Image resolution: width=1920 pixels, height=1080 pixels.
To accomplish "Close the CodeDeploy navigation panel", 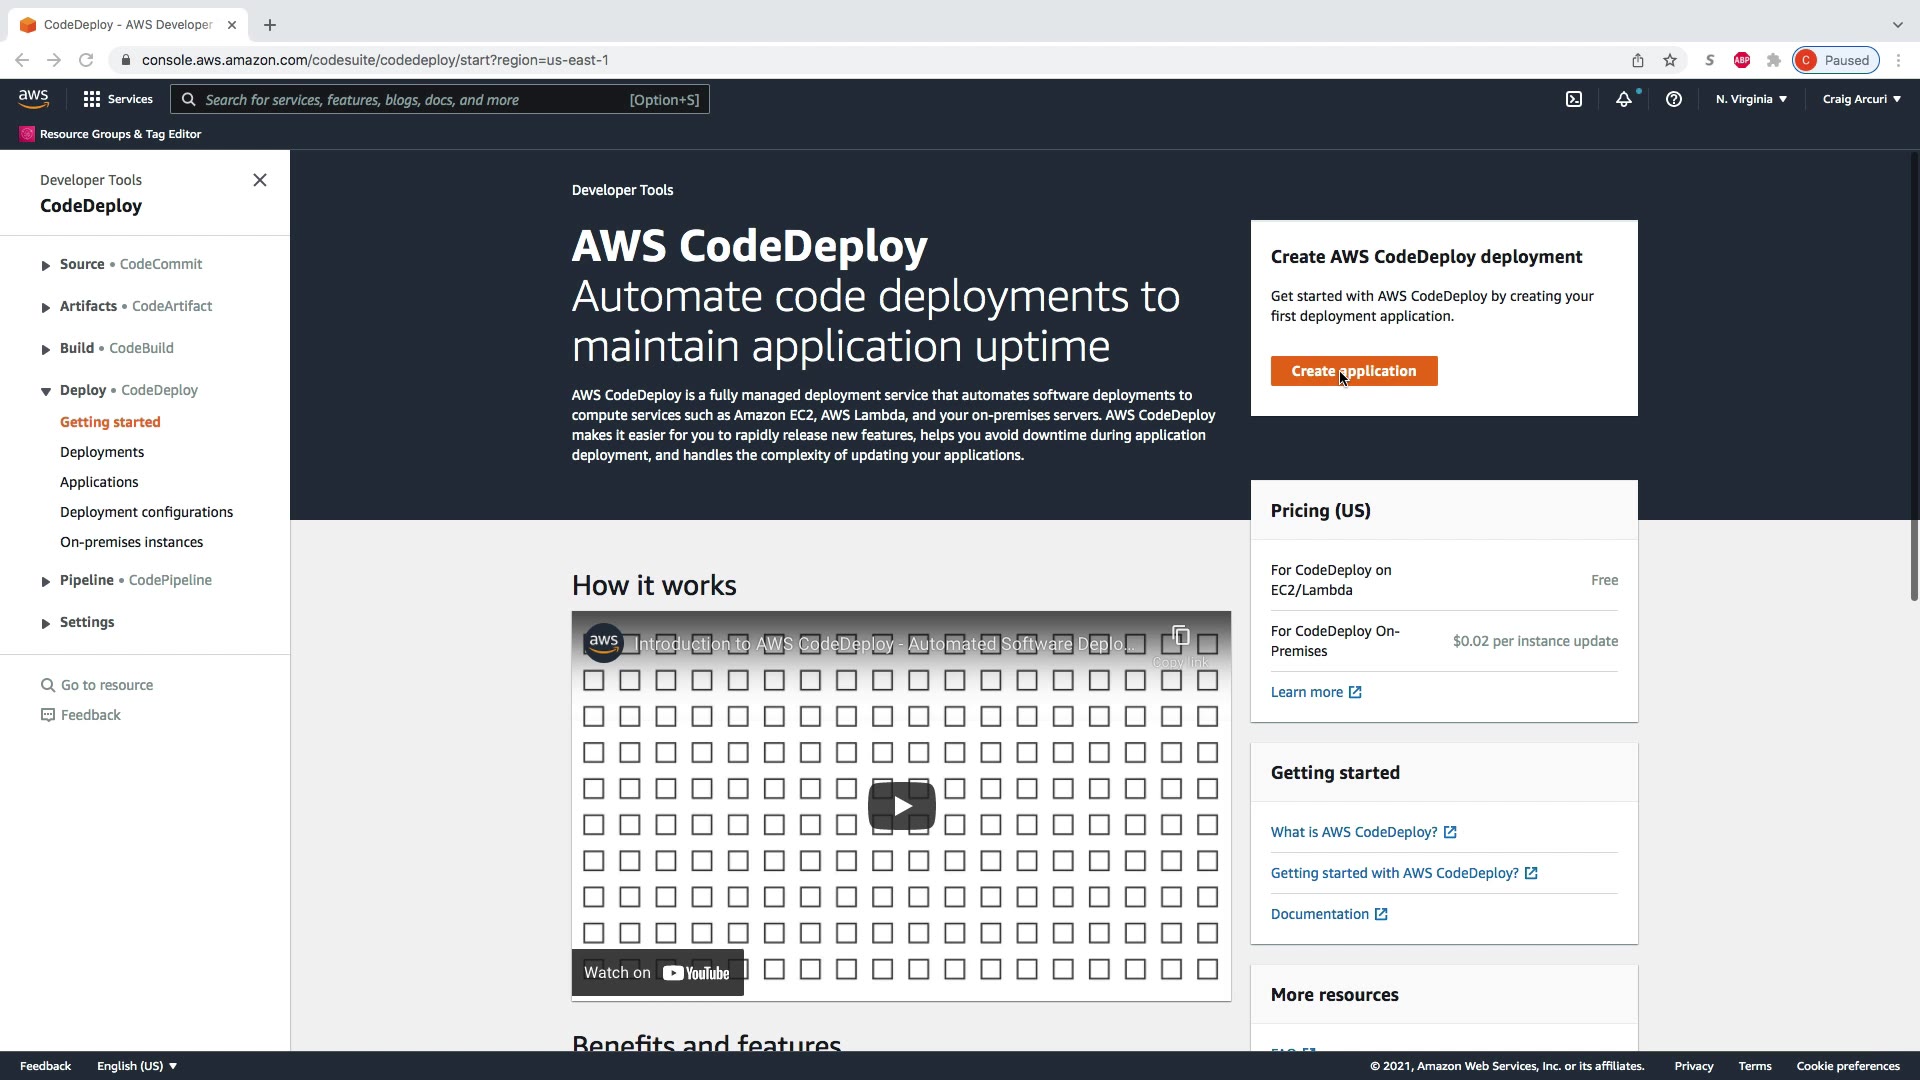I will [x=260, y=180].
